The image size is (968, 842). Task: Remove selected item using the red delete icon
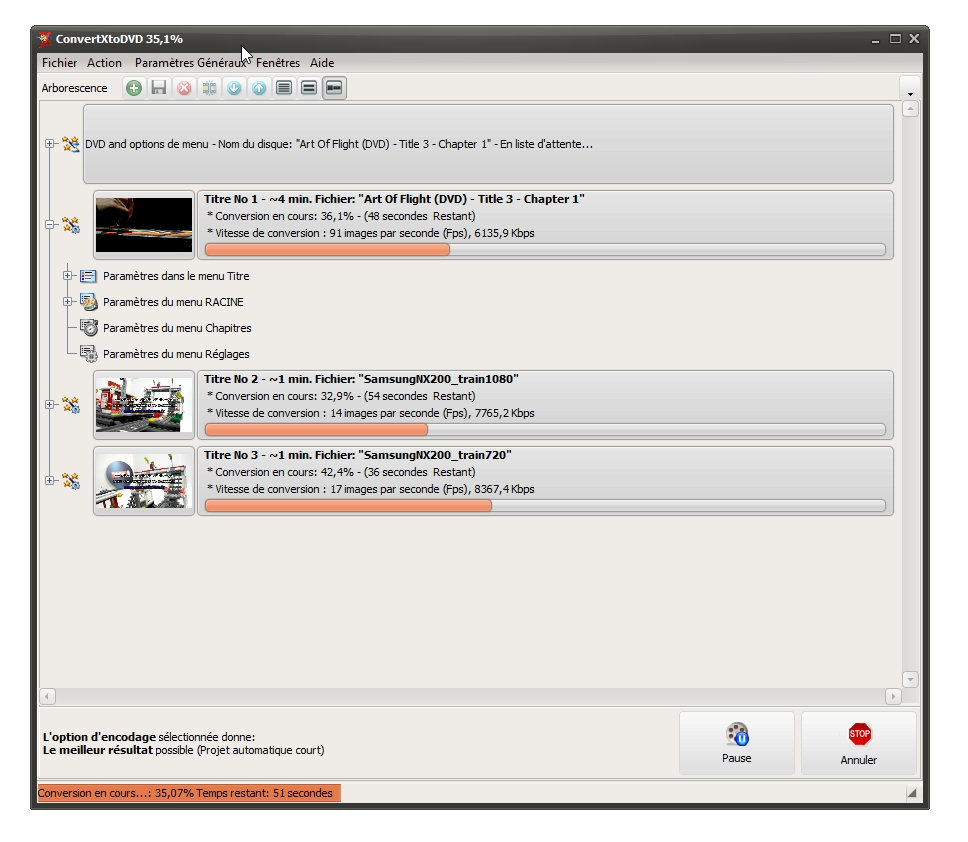click(183, 88)
